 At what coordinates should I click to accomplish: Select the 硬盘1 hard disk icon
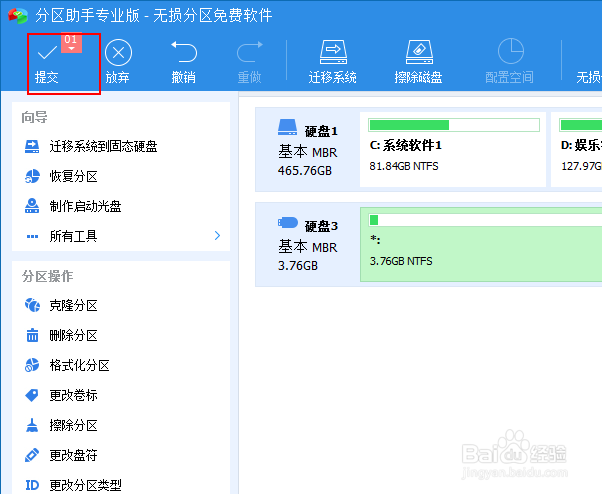tap(288, 127)
